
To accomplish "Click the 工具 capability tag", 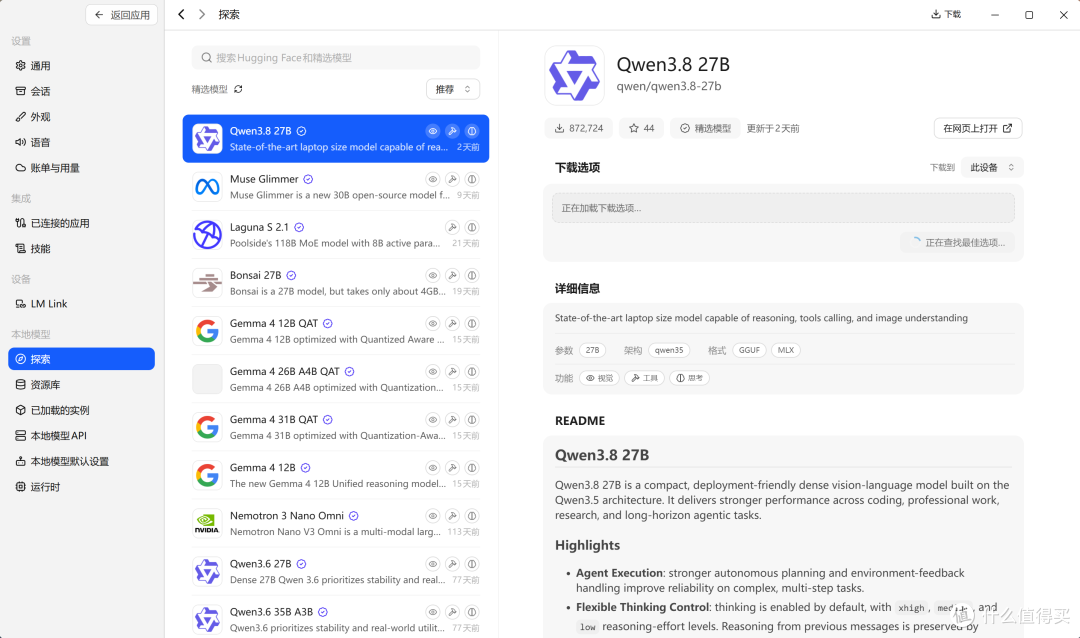I will pyautogui.click(x=645, y=378).
